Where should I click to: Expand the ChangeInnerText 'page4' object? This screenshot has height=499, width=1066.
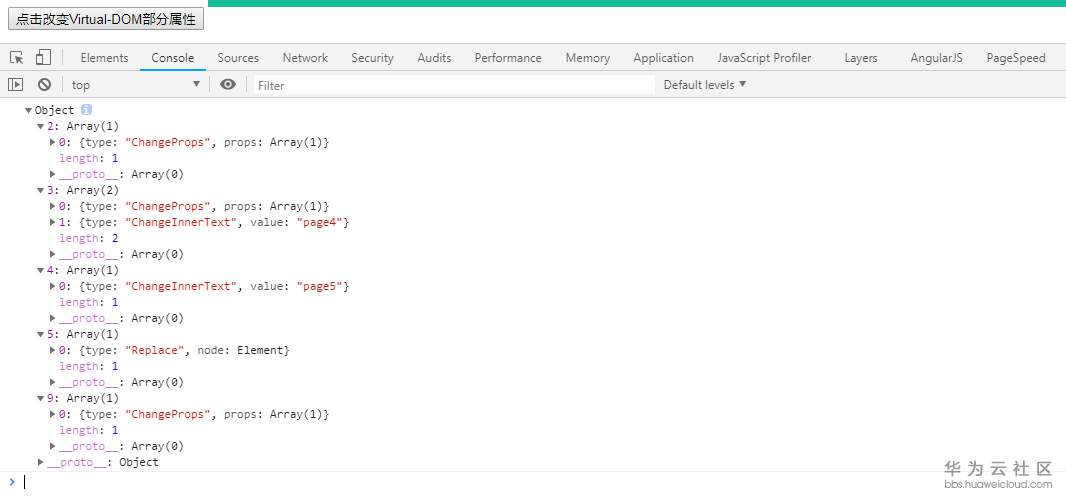click(x=52, y=222)
